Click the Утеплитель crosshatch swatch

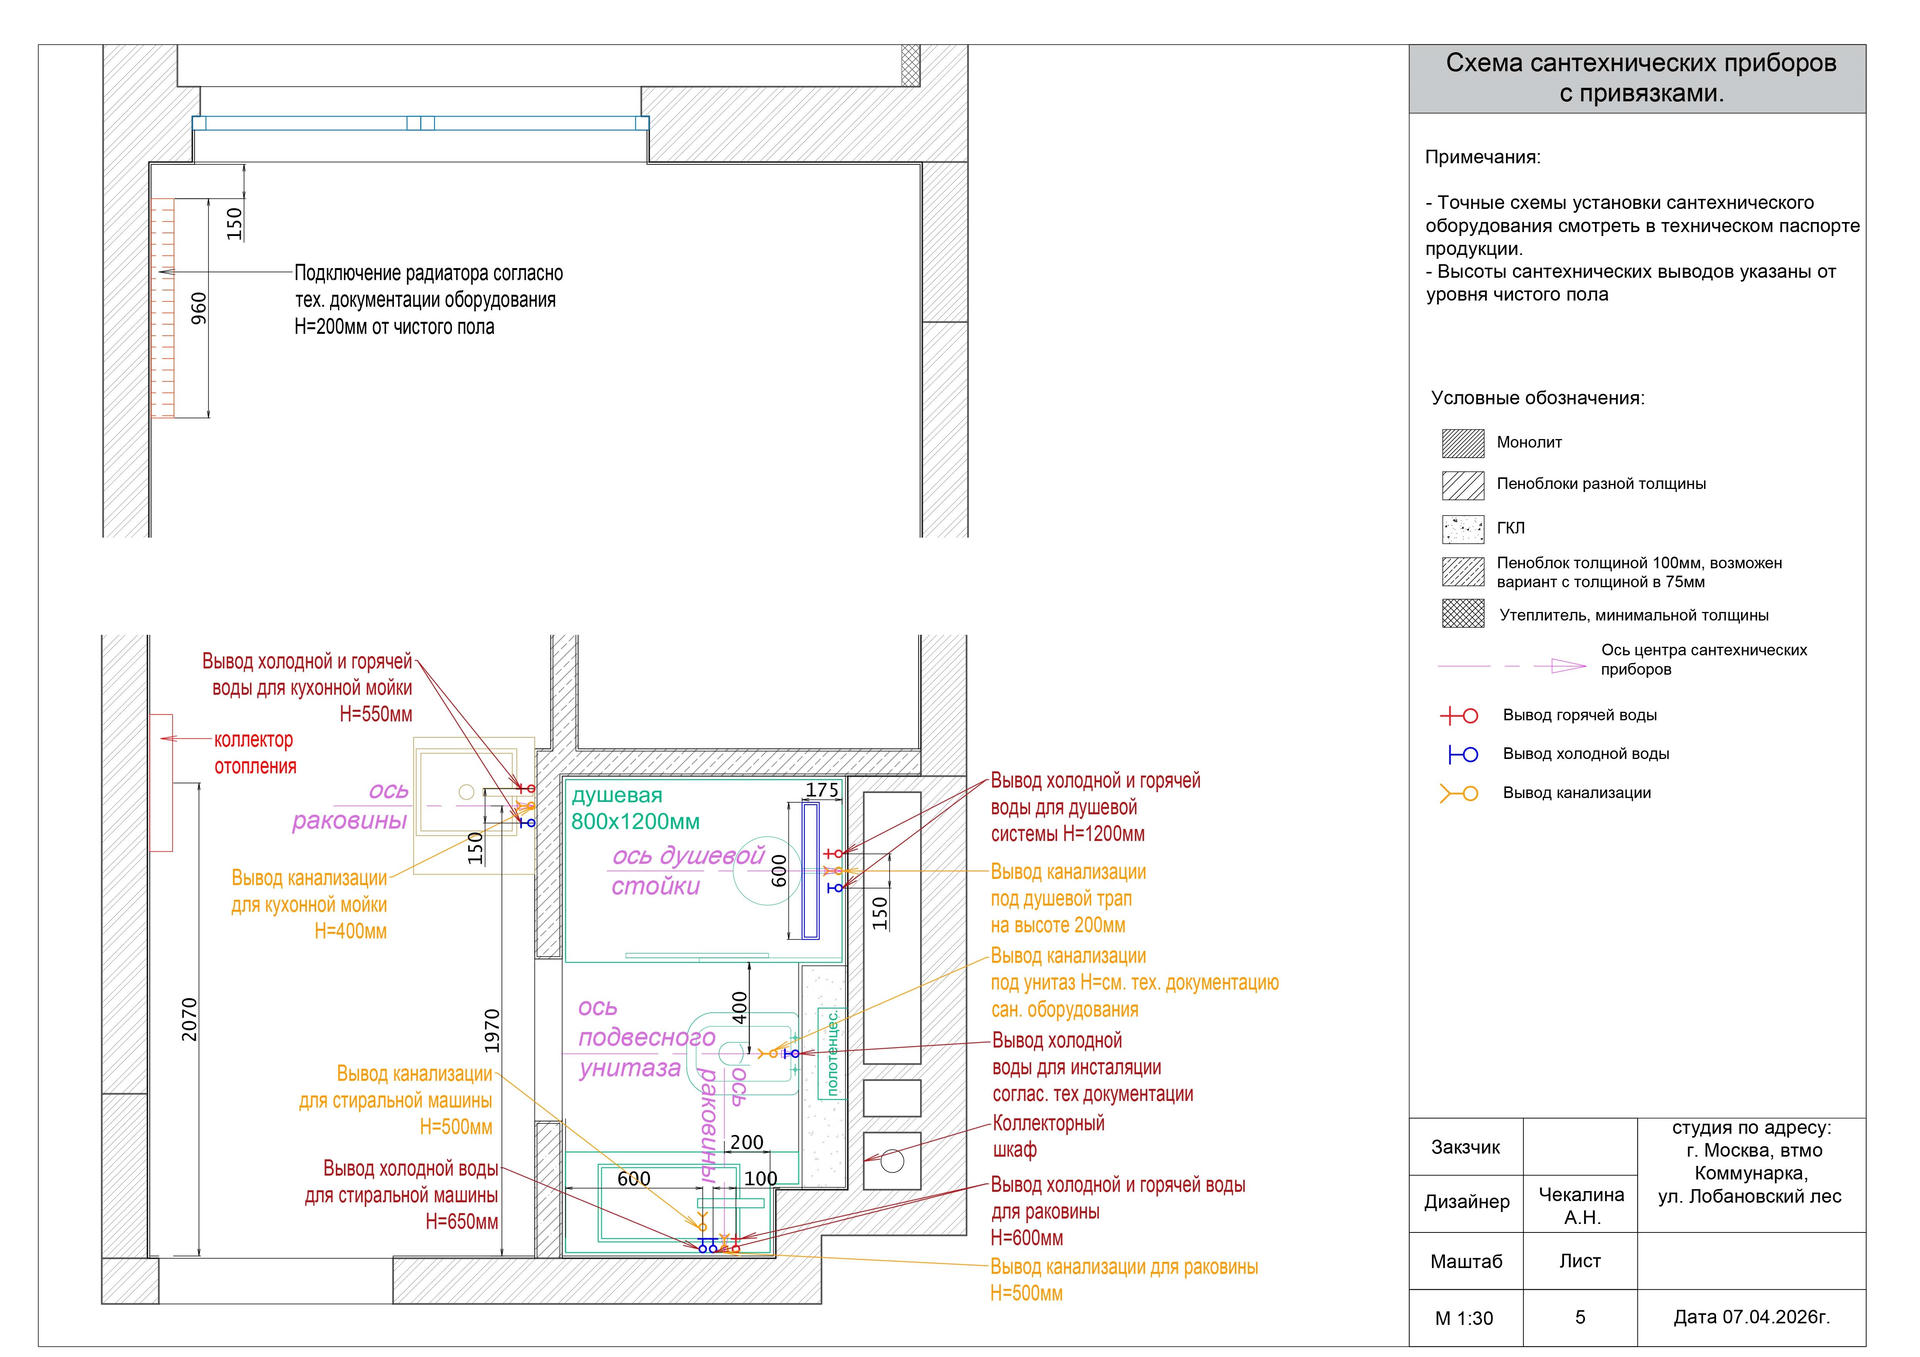coord(1462,614)
